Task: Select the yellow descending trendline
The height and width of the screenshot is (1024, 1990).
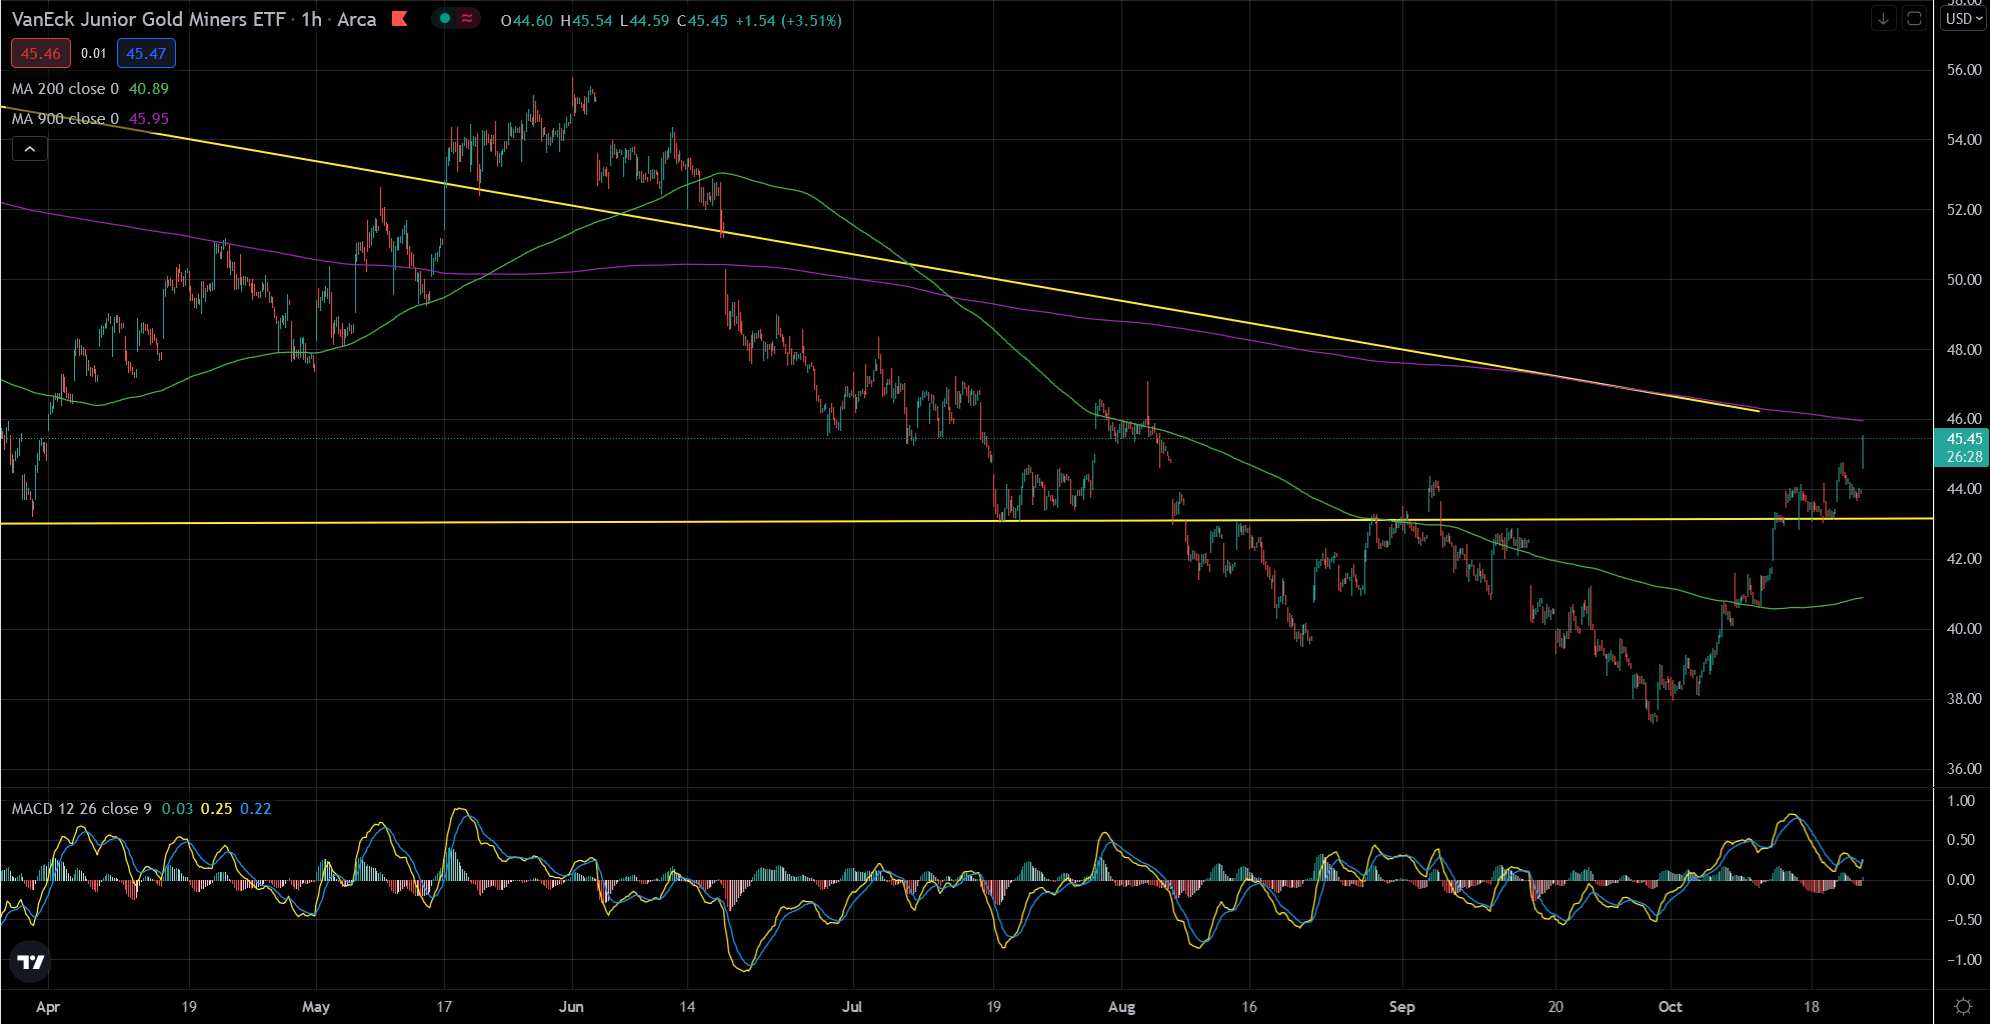Action: 880,259
